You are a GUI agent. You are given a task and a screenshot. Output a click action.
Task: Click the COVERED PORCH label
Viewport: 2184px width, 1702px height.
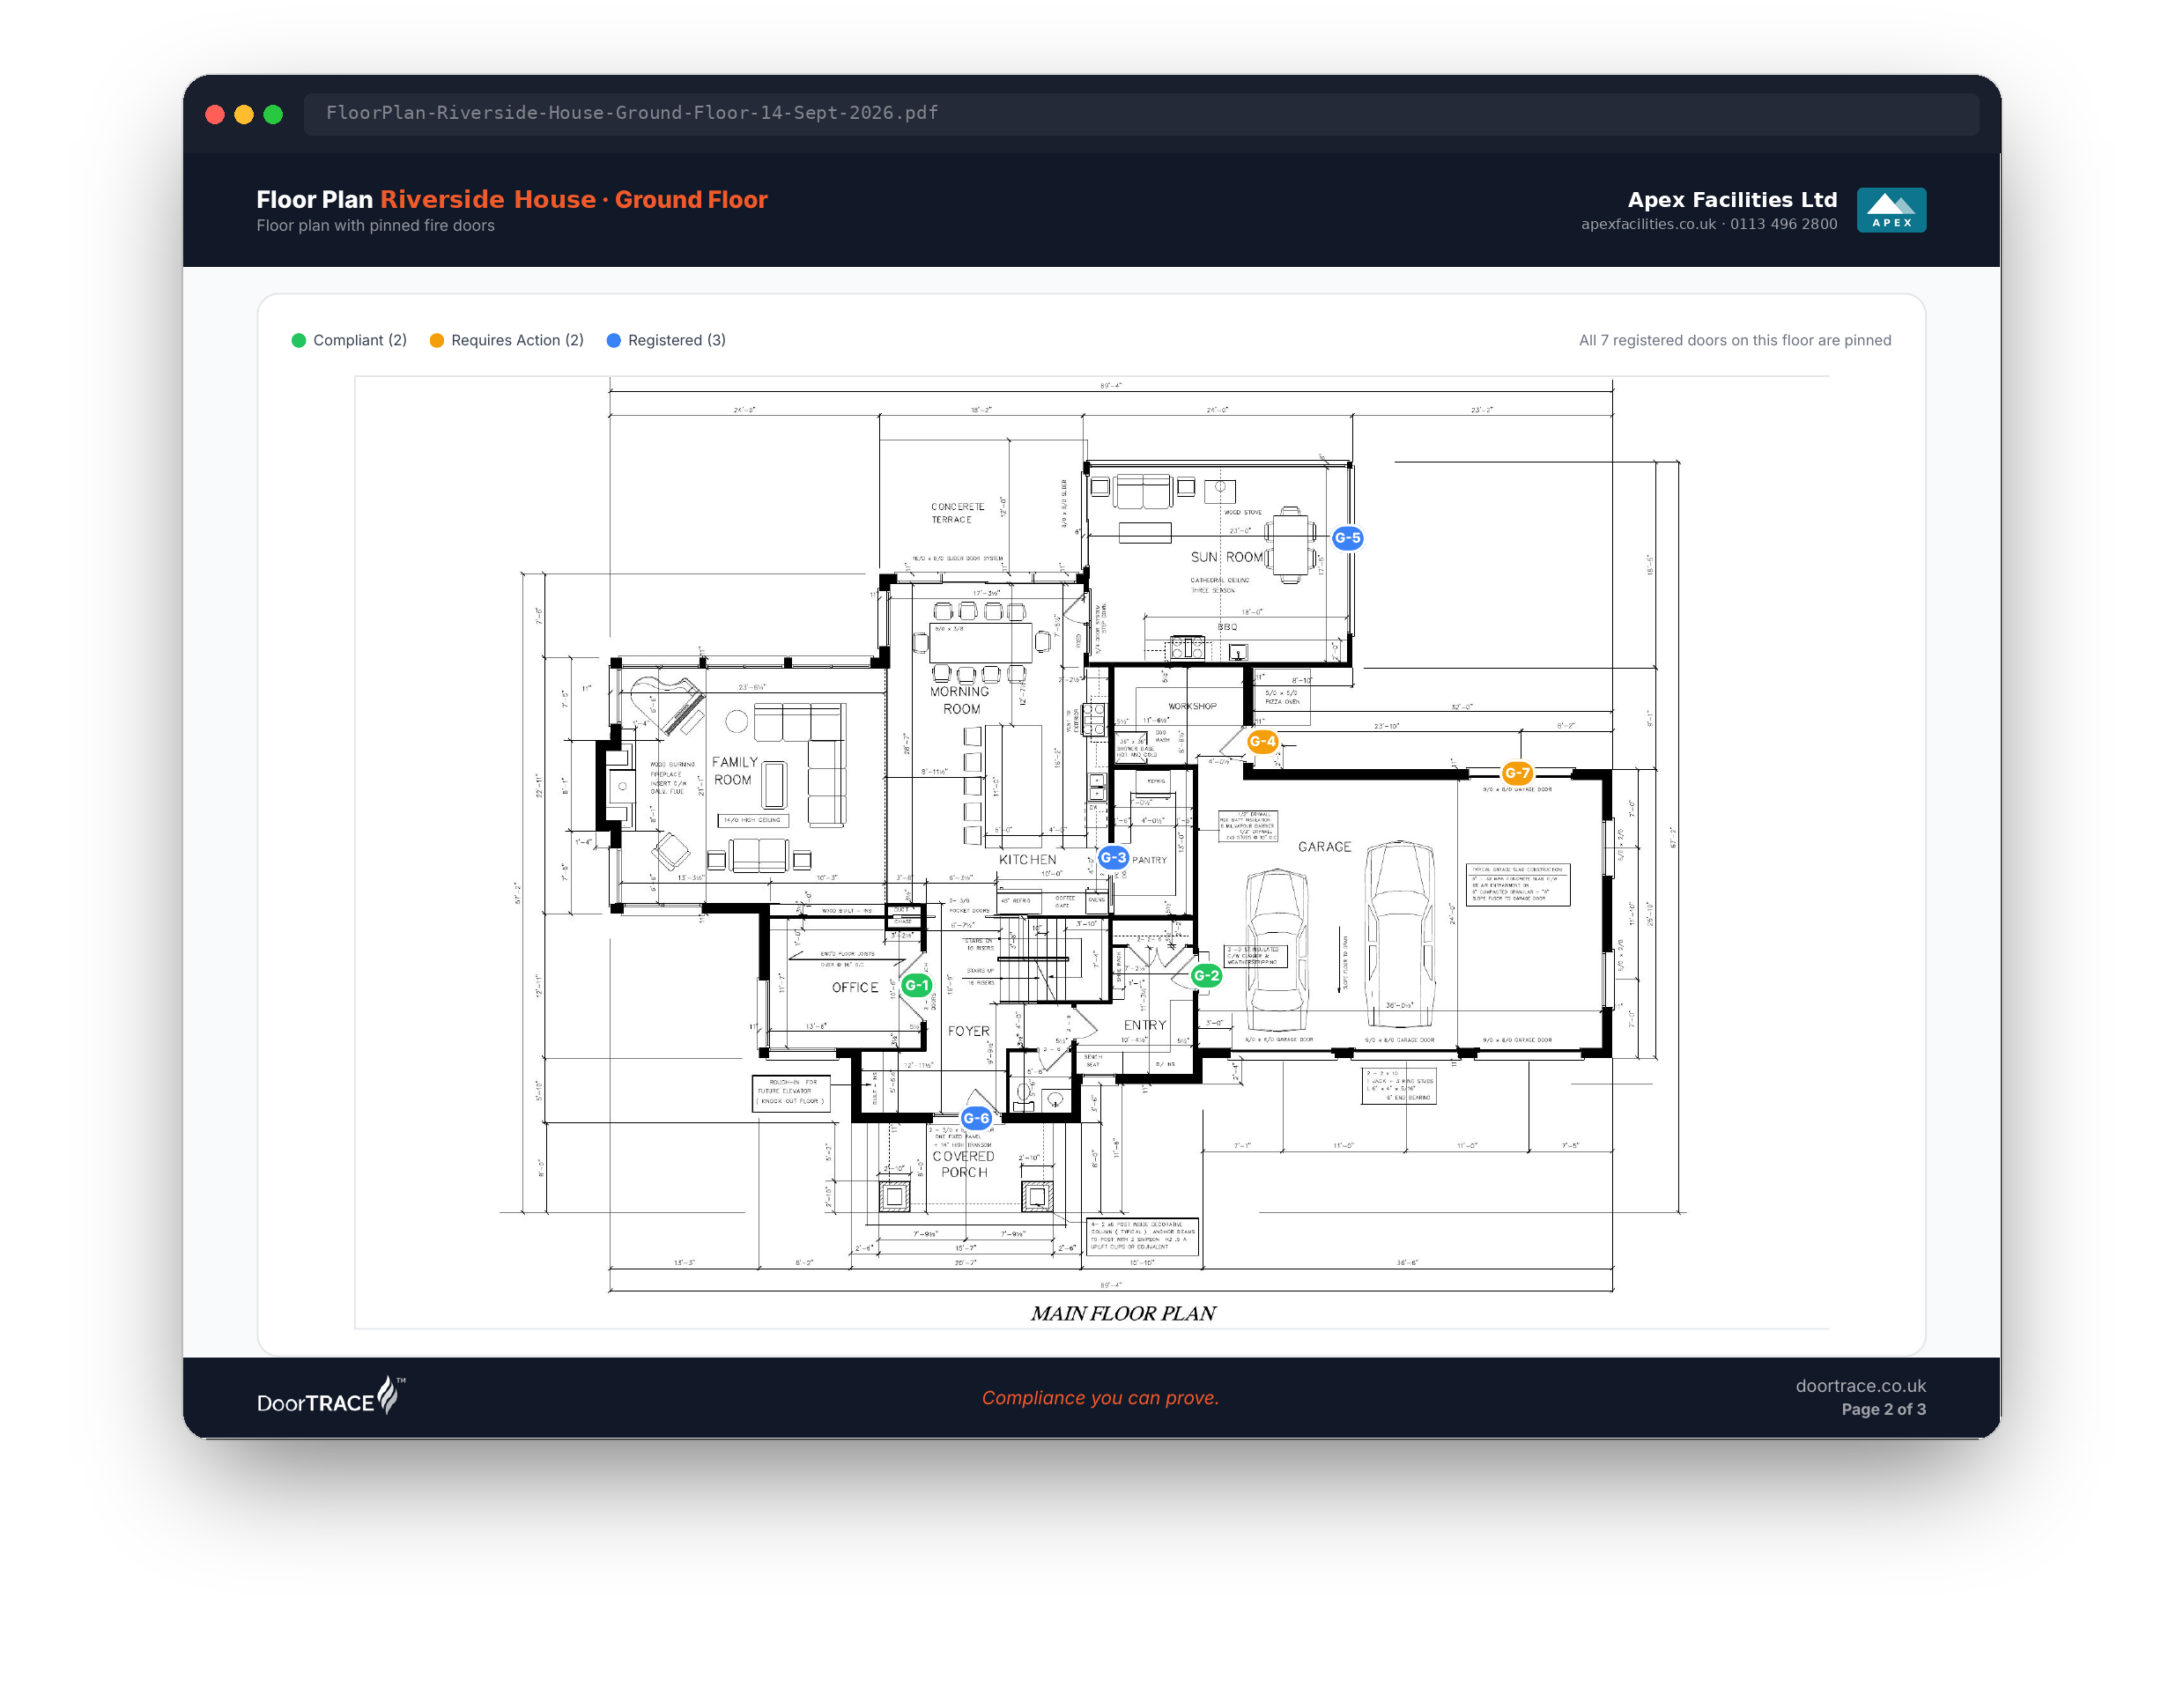tap(963, 1164)
